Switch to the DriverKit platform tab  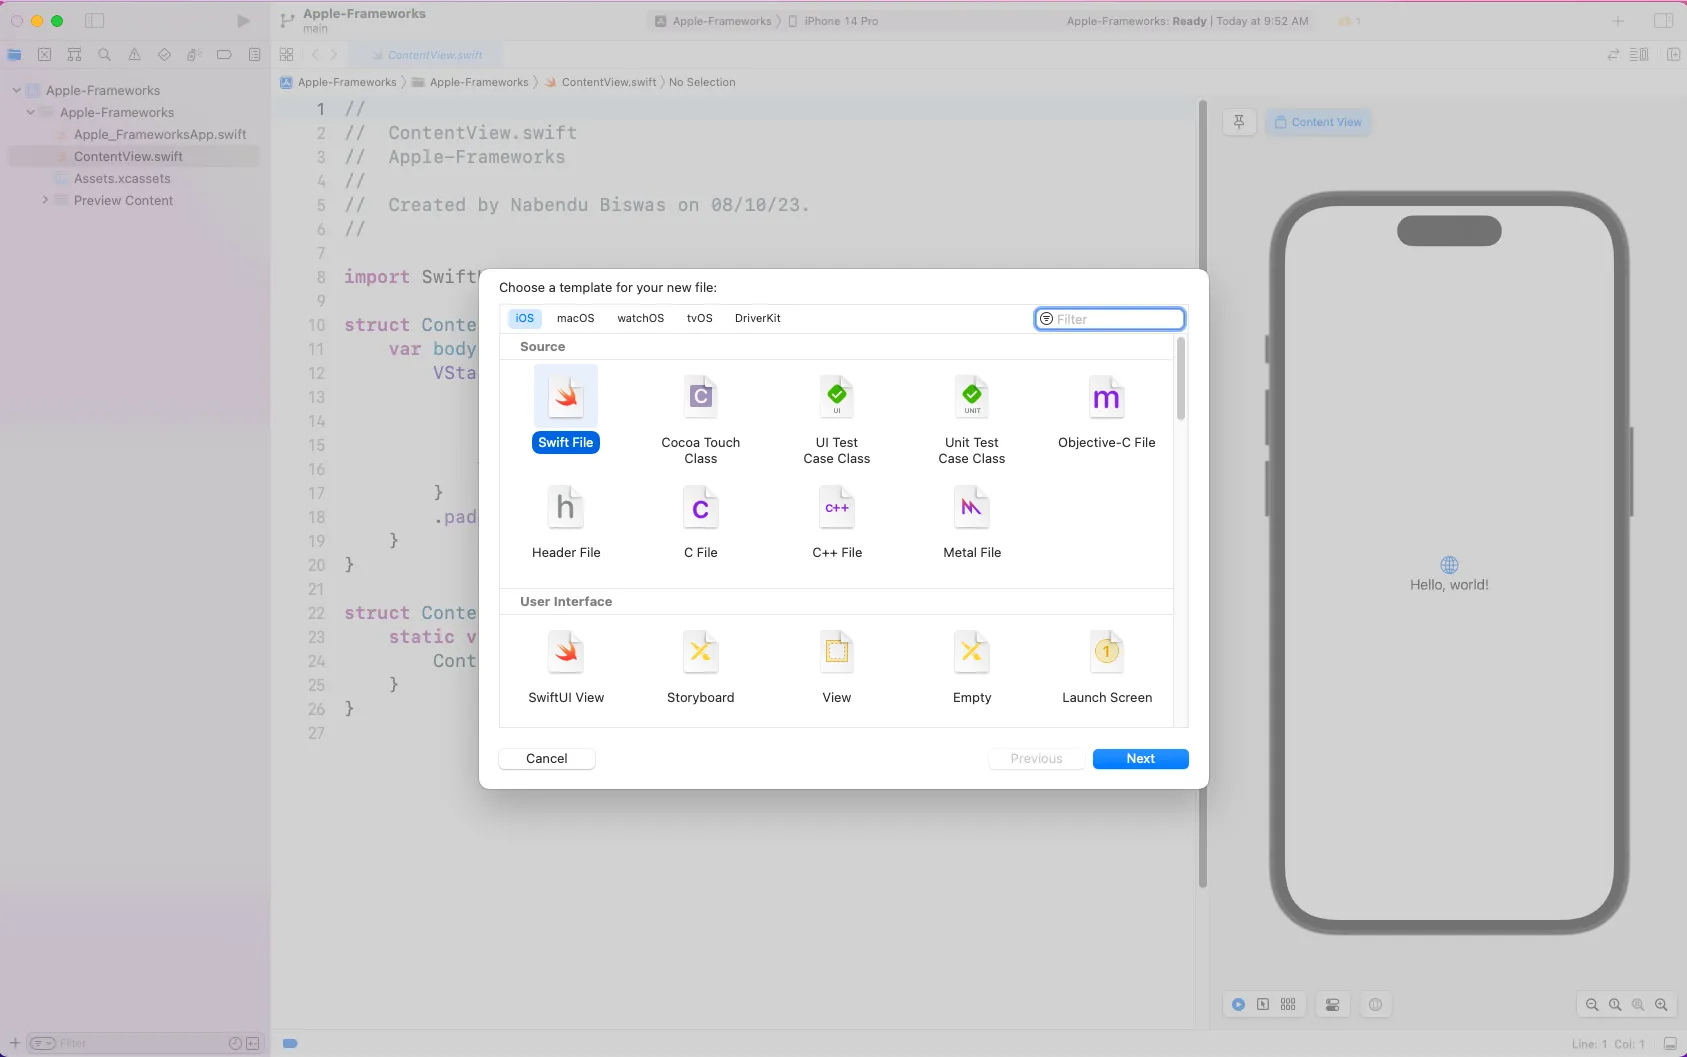[757, 318]
